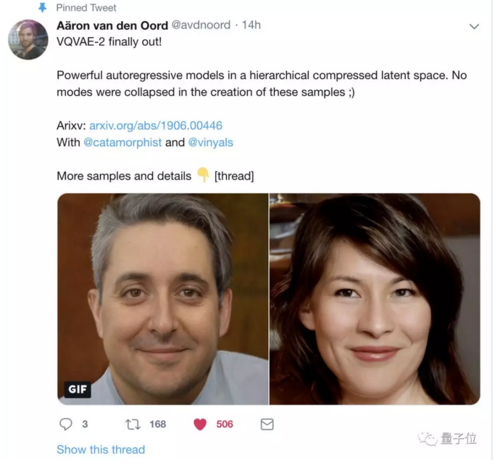Click the name Aäron van den Oord
The image size is (500, 469).
(112, 25)
